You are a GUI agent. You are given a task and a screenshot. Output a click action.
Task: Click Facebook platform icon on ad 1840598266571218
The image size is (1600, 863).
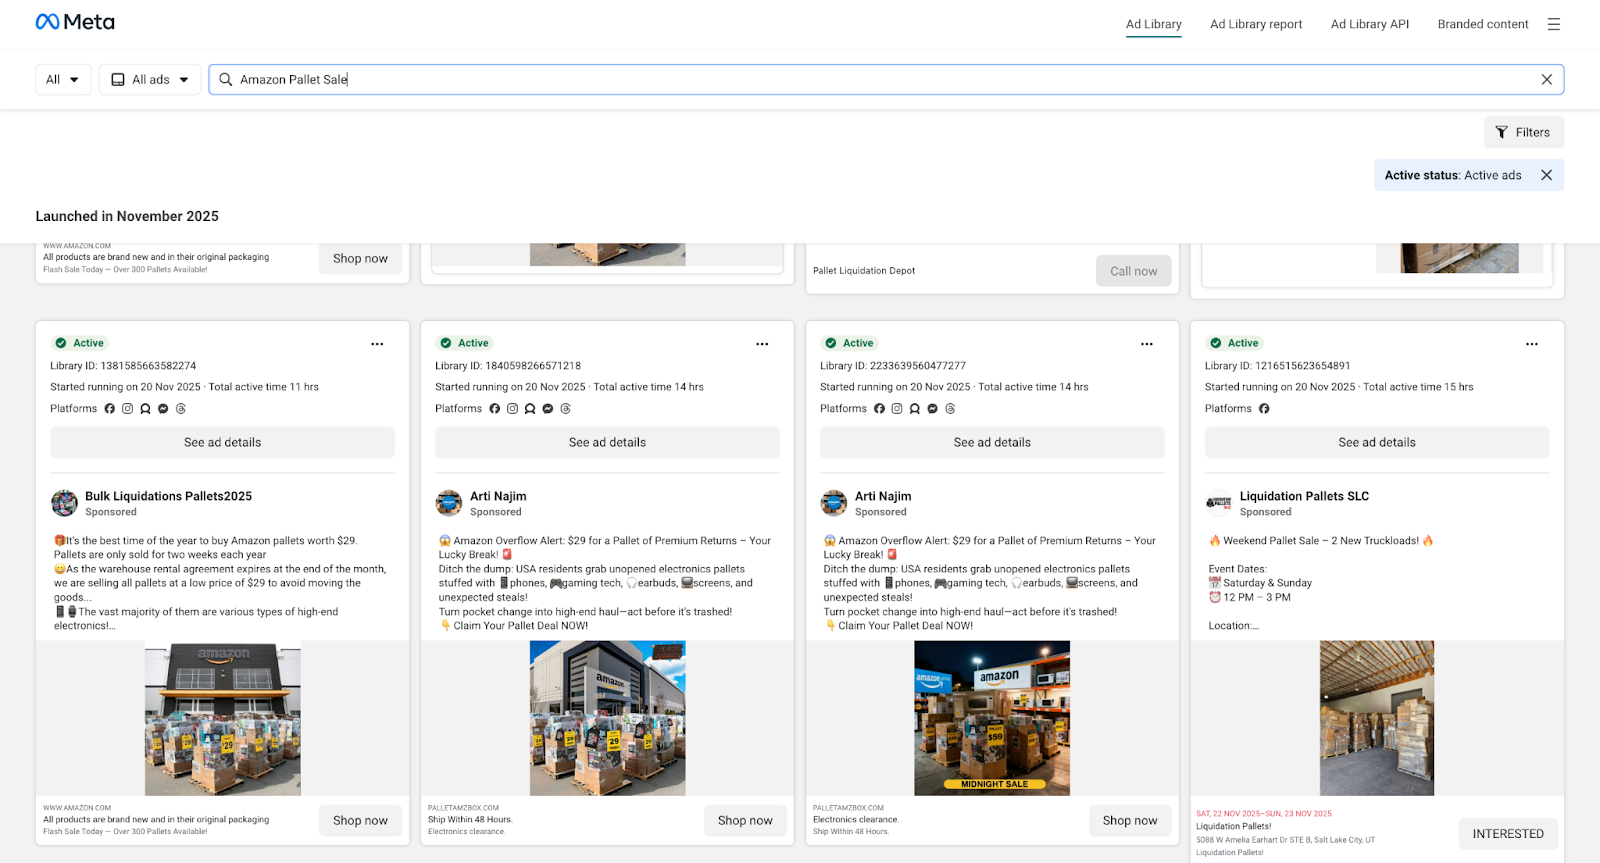pos(495,409)
